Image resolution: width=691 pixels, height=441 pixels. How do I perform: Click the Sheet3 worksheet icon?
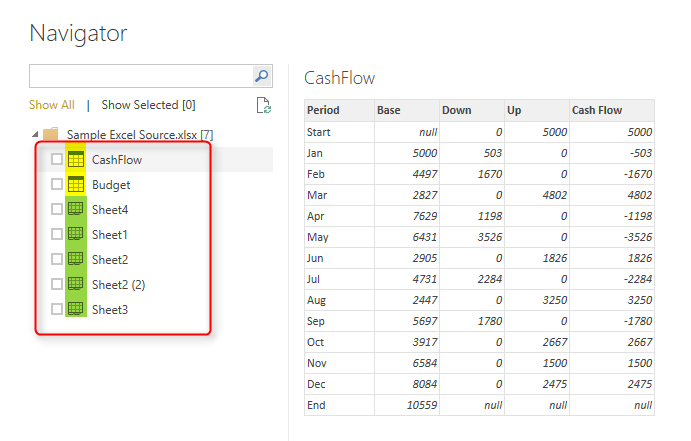pyautogui.click(x=75, y=309)
